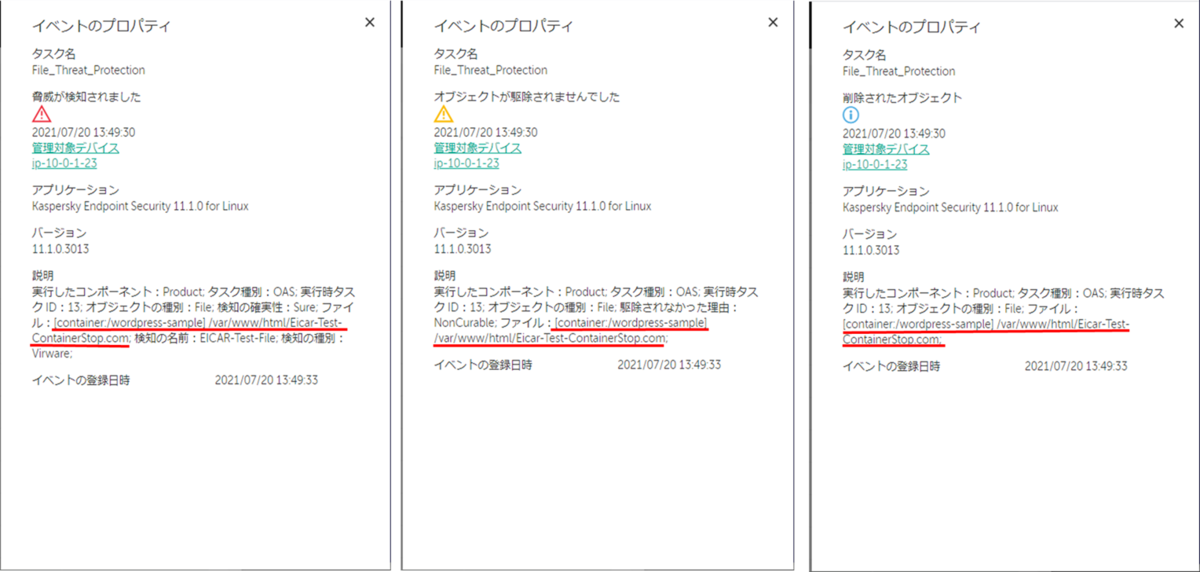Select 削除されたオブジェクト event title text
The width and height of the screenshot is (1200, 572).
click(902, 98)
